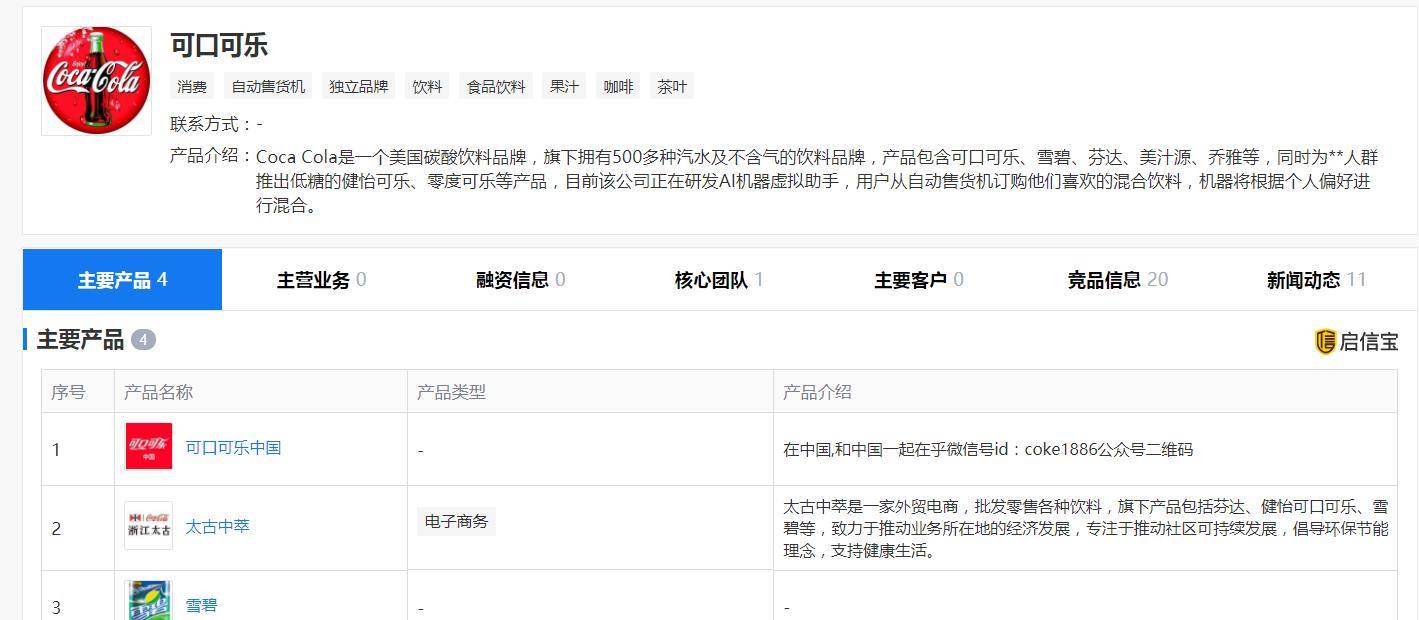Switch to the 核心团队 tab
The height and width of the screenshot is (620, 1419).
719,280
